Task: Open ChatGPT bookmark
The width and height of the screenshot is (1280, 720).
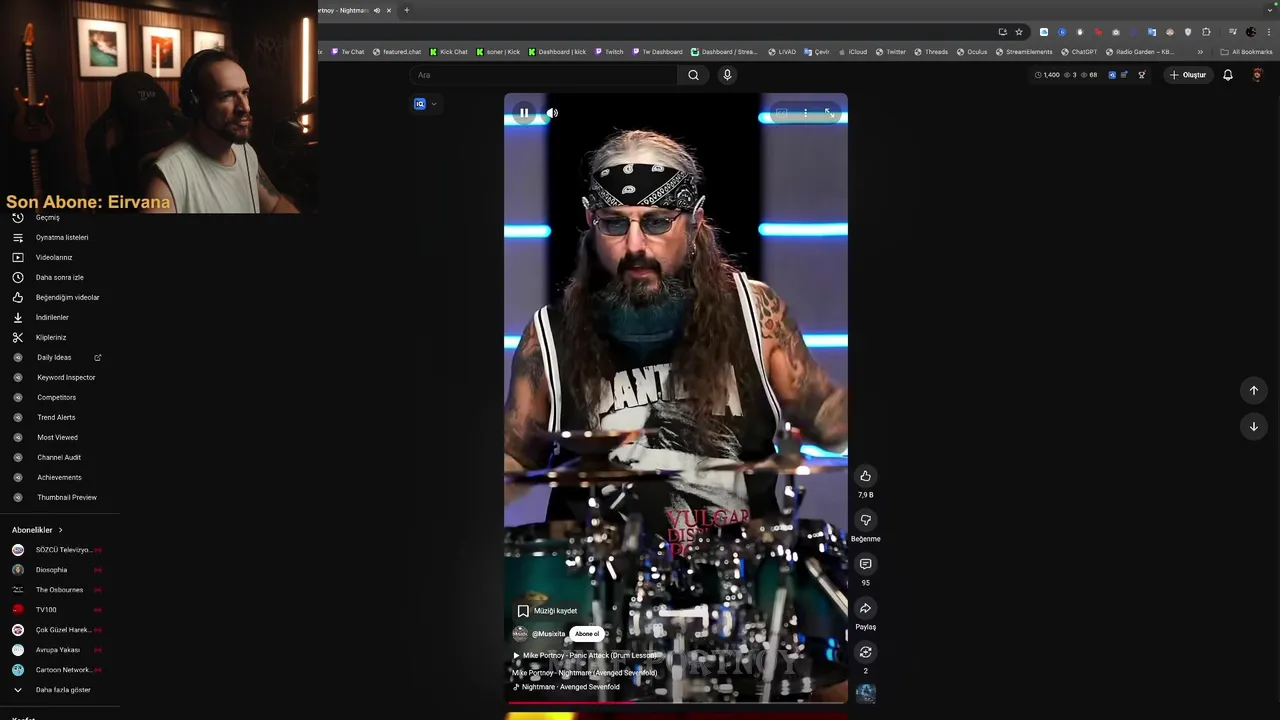Action: [x=1079, y=52]
